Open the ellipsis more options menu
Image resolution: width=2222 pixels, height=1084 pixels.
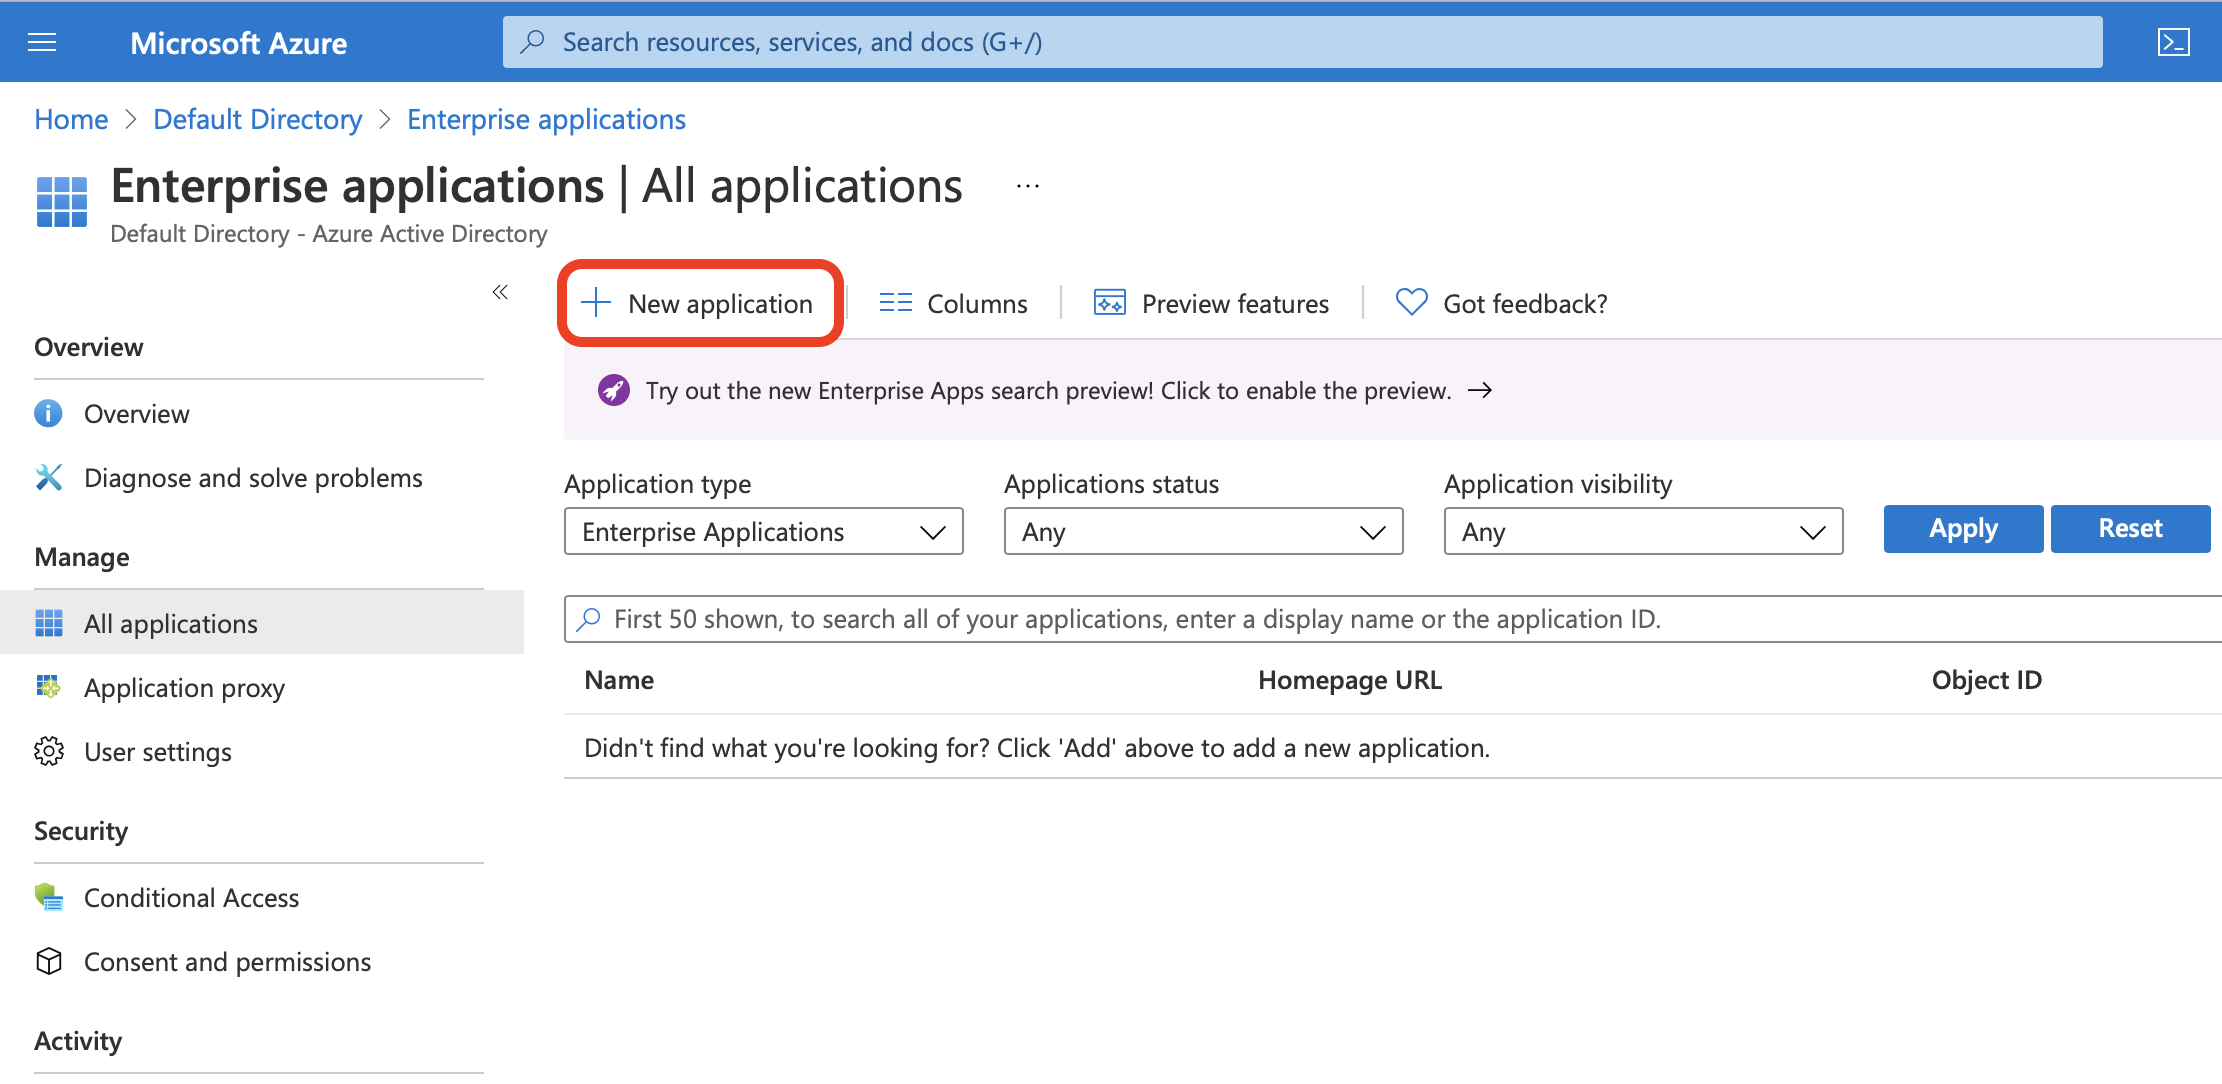coord(1028,186)
